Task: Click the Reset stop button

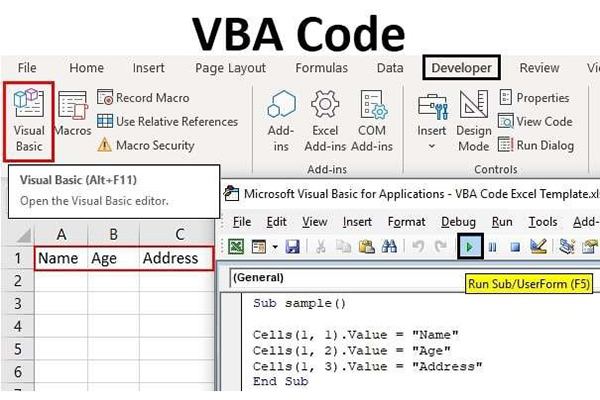Action: click(515, 247)
